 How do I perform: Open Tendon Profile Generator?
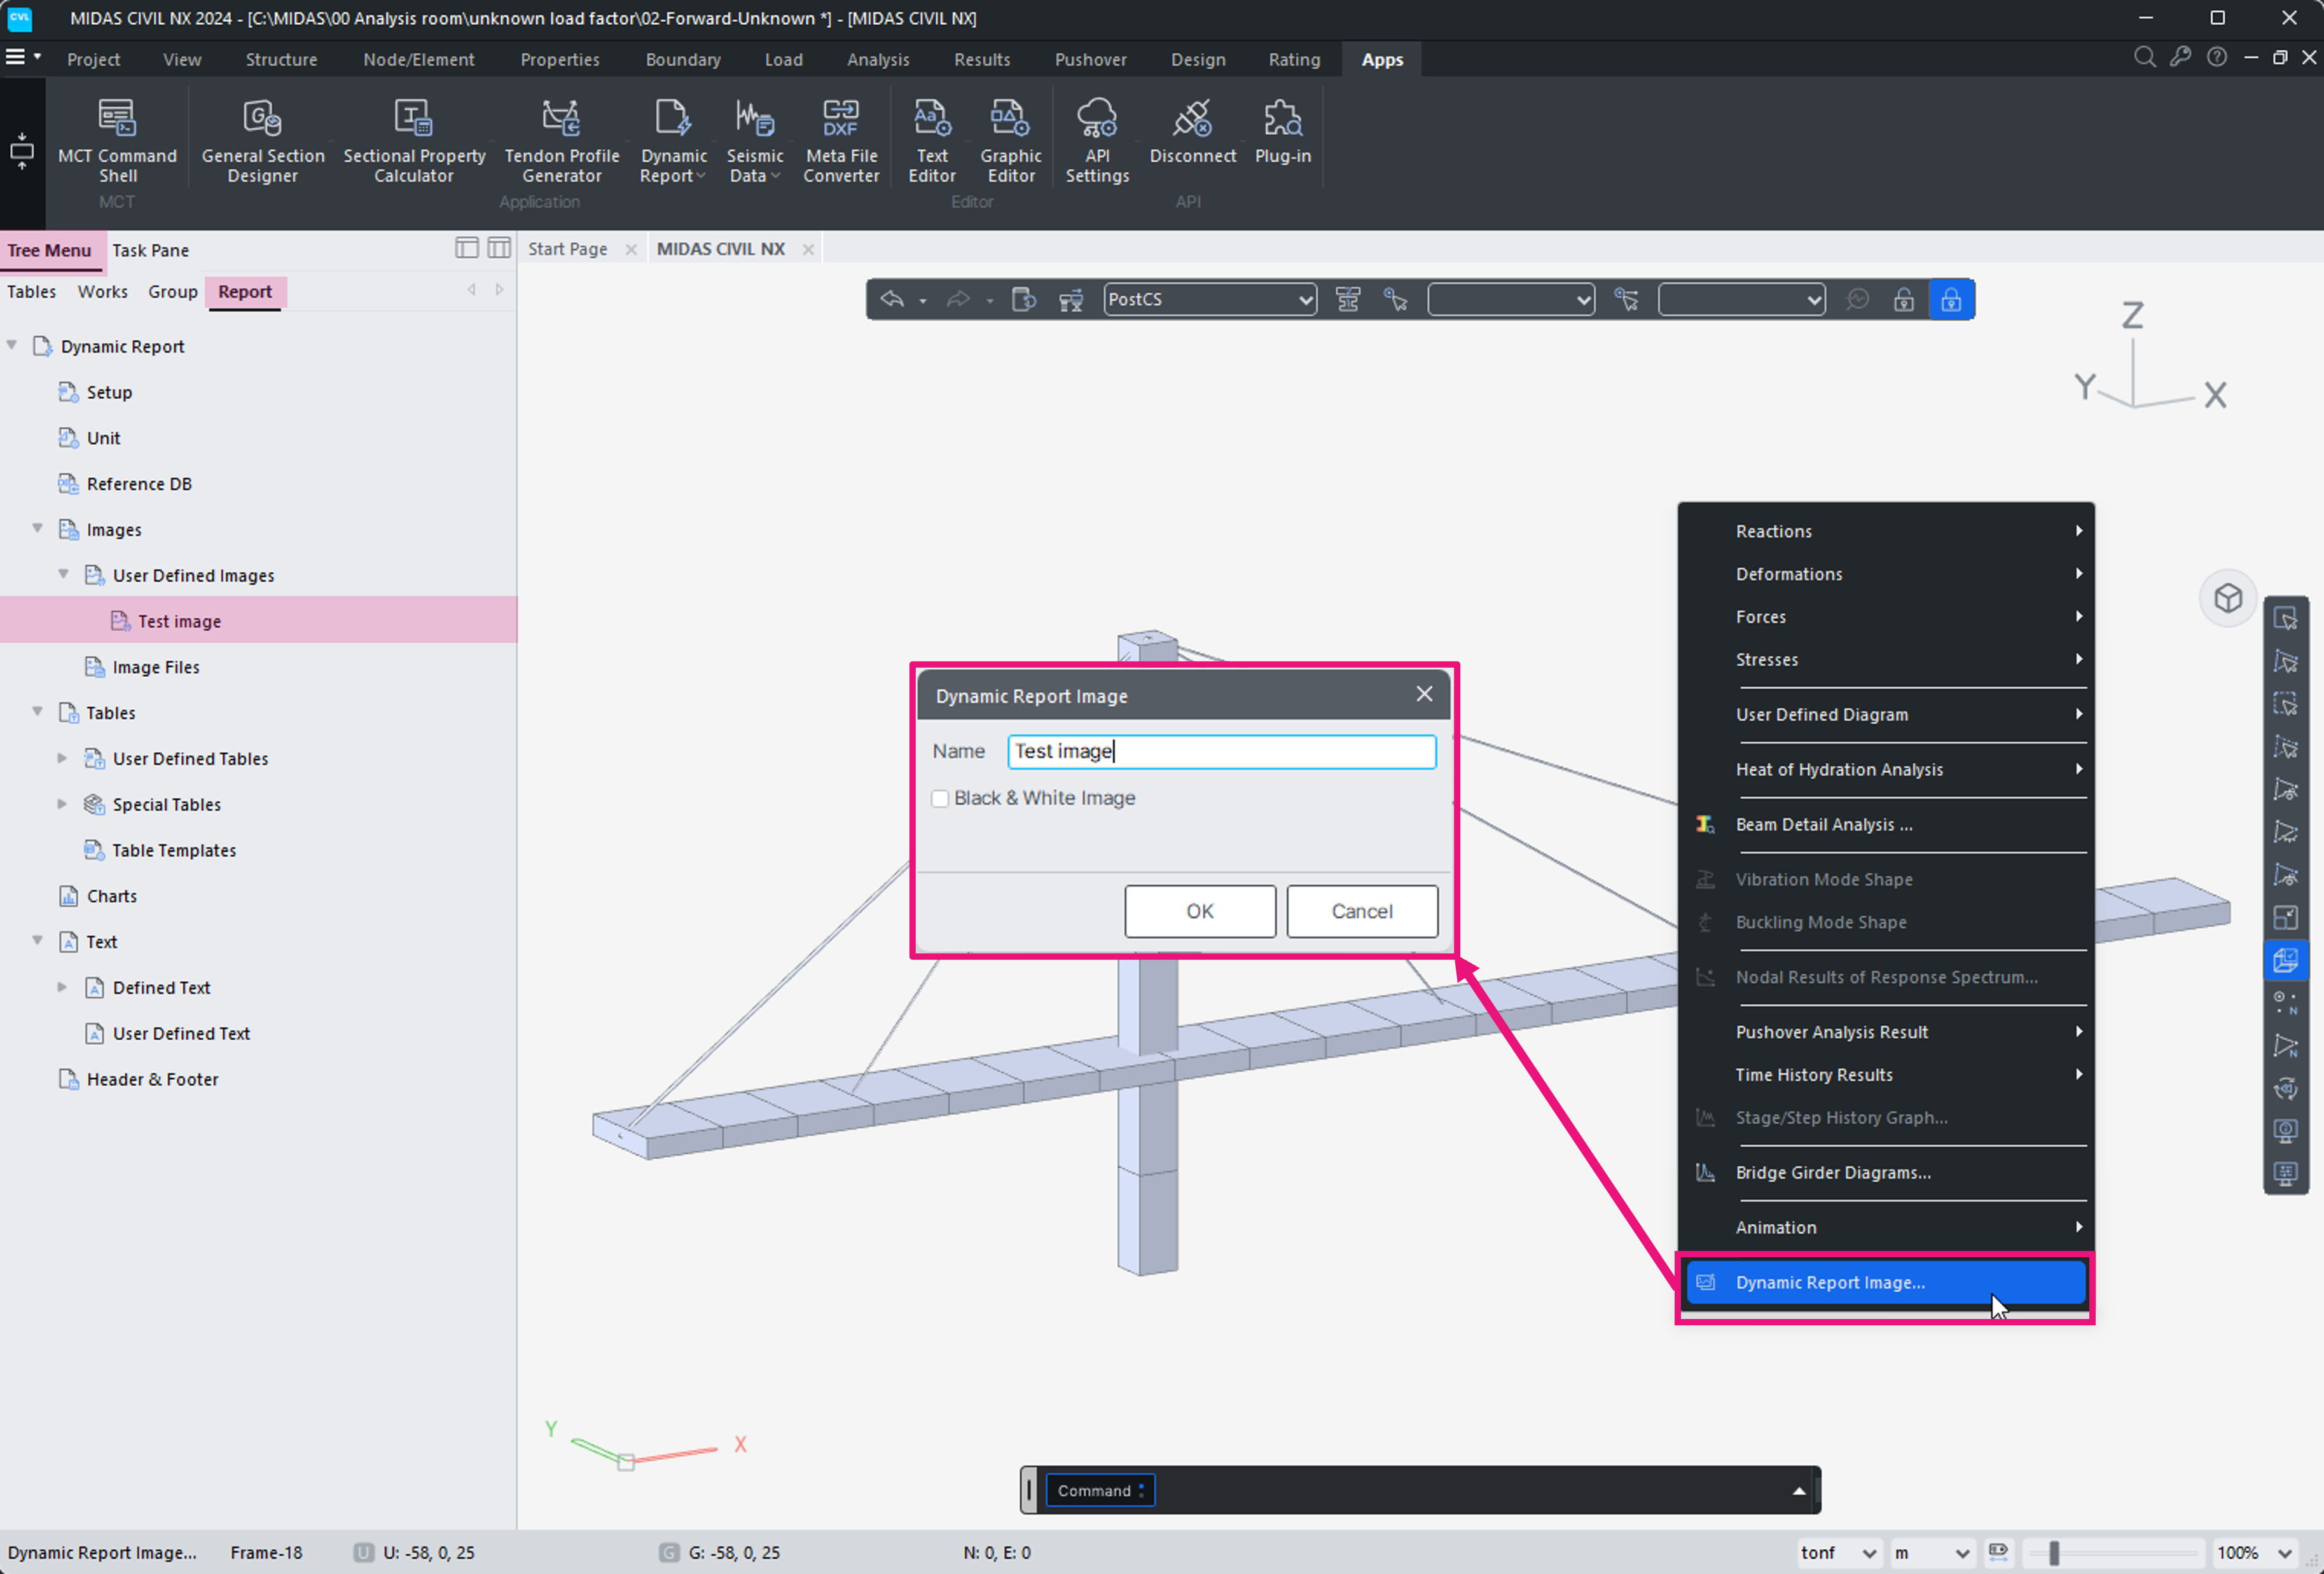tap(561, 141)
